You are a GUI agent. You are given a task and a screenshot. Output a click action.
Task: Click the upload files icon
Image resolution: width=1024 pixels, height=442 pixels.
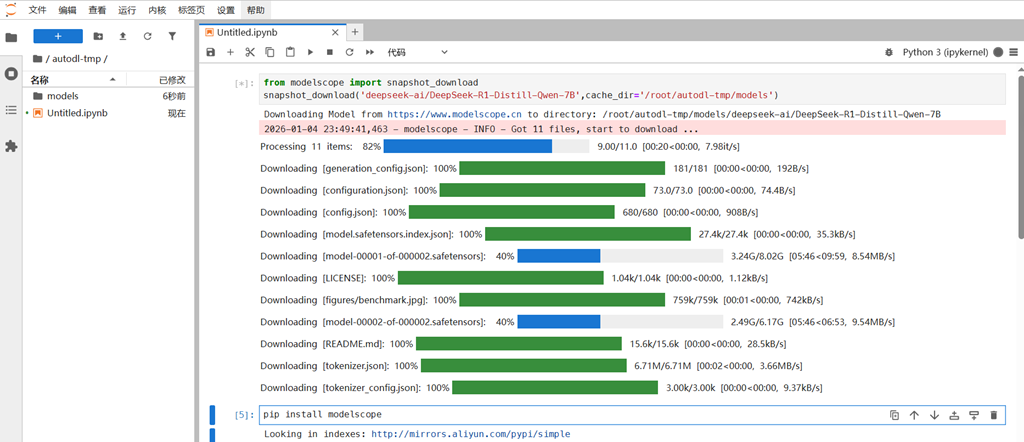pyautogui.click(x=123, y=37)
